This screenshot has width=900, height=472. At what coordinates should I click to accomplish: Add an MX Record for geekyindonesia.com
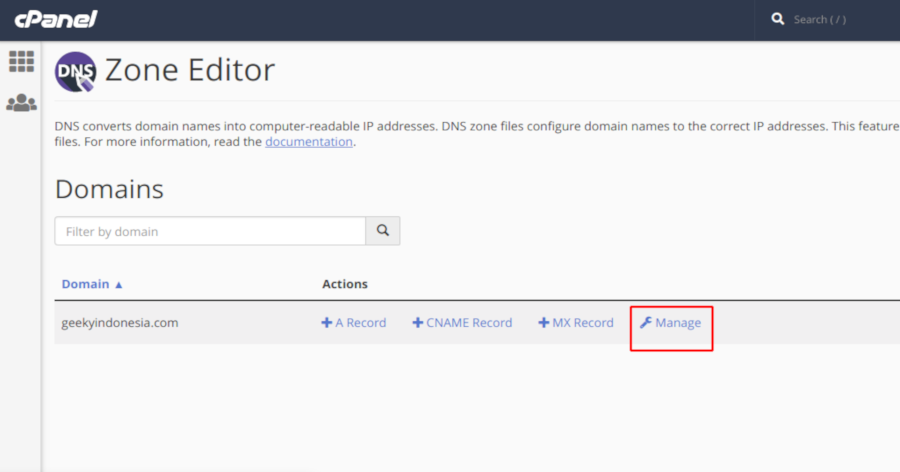pyautogui.click(x=576, y=323)
